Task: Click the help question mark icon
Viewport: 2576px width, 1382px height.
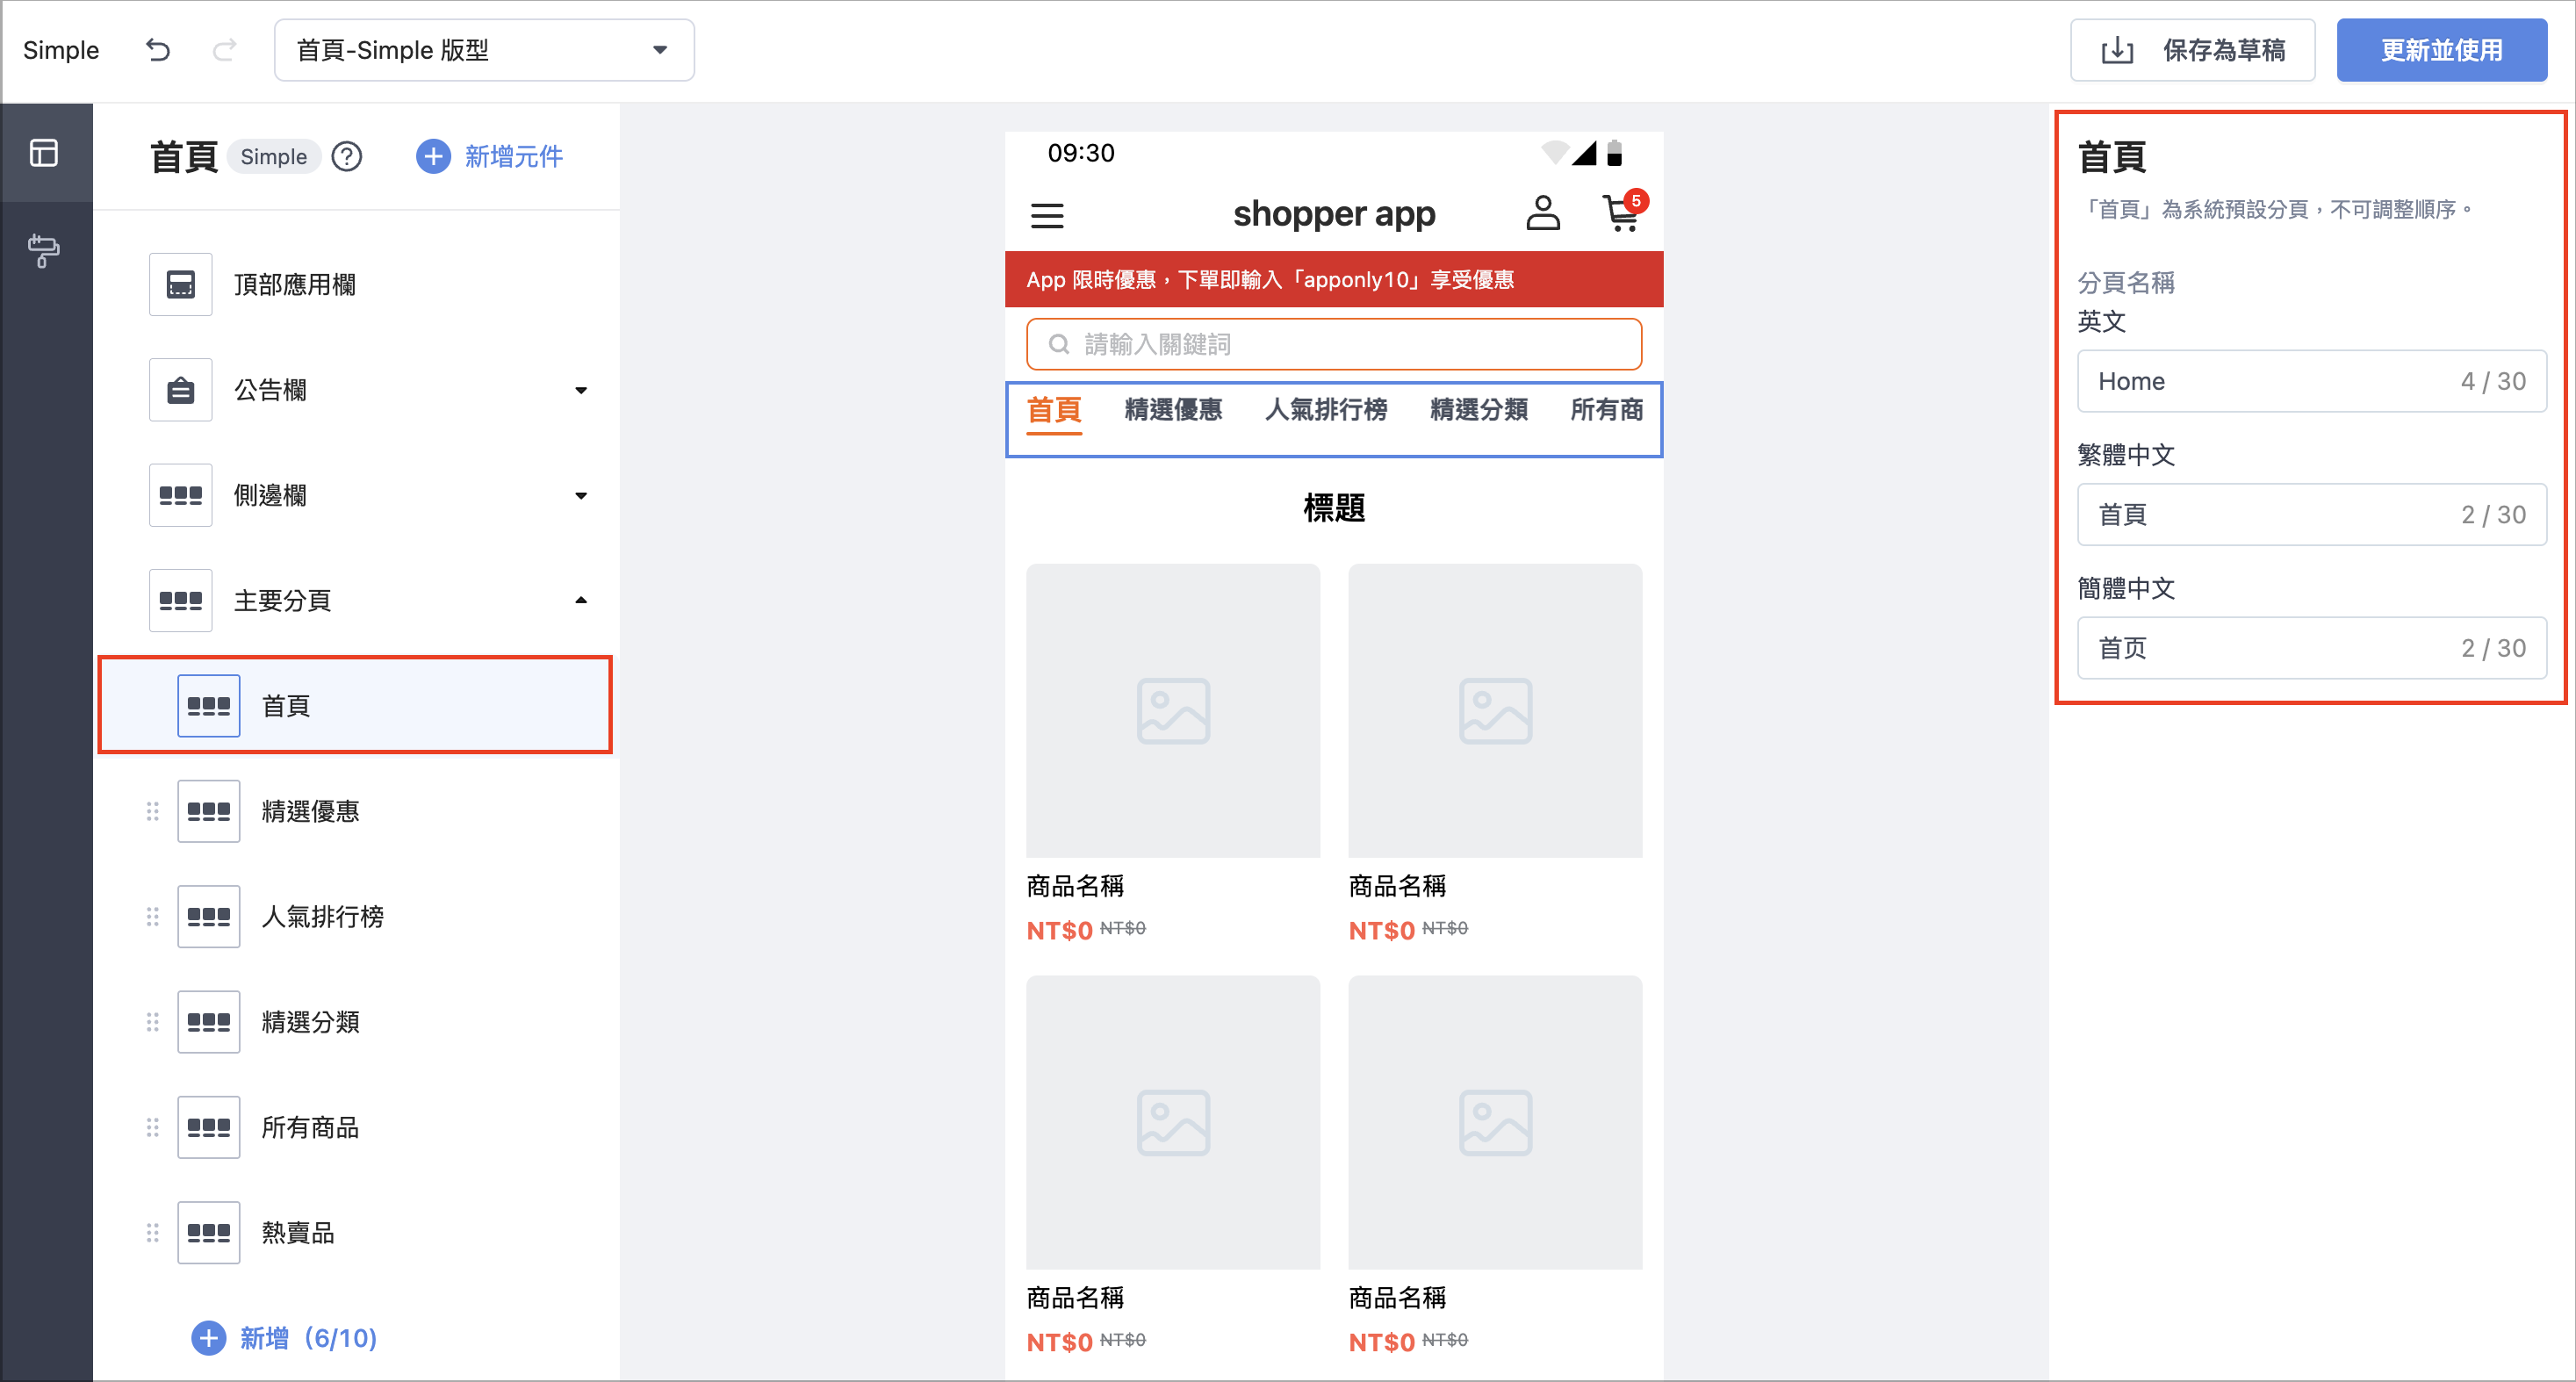Action: [346, 157]
